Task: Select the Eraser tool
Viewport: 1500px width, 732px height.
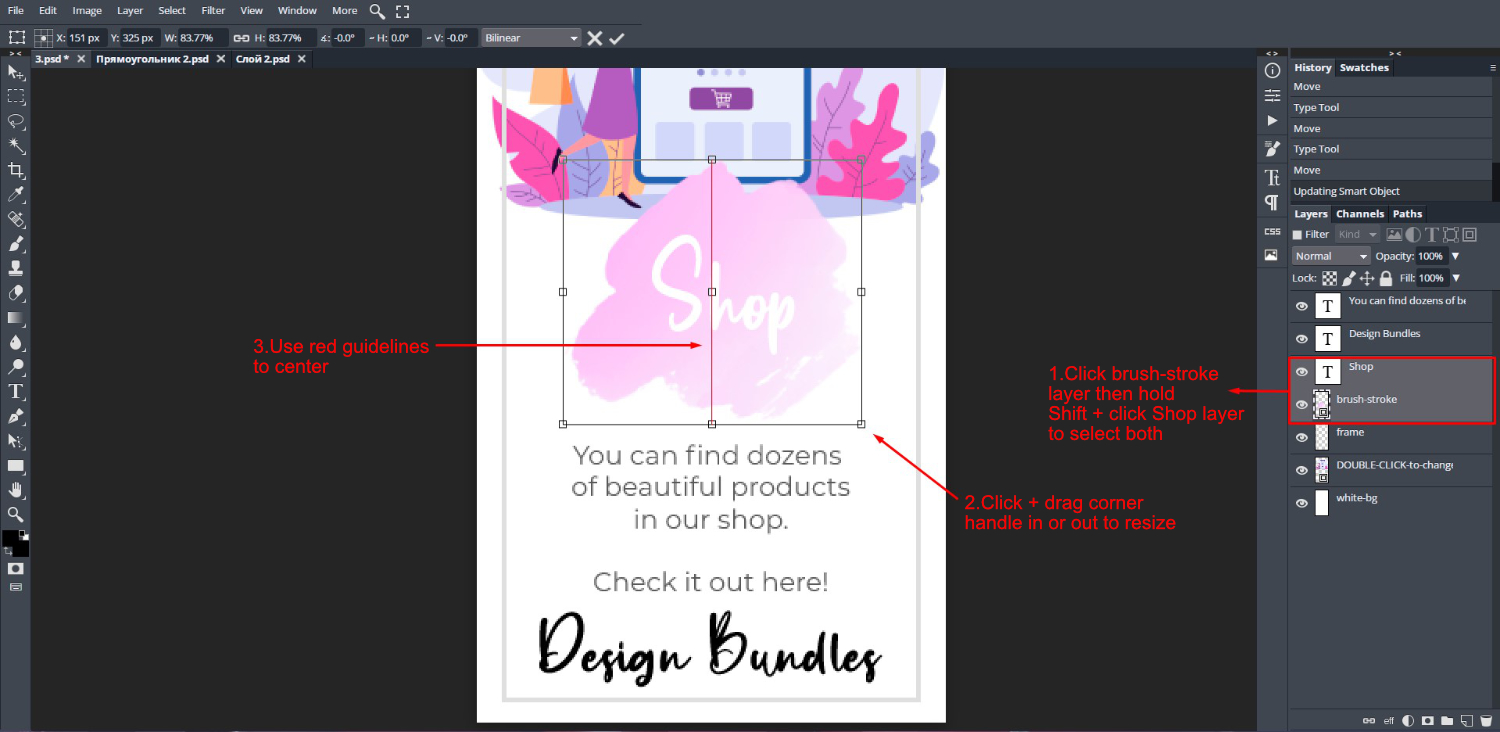Action: coord(16,293)
